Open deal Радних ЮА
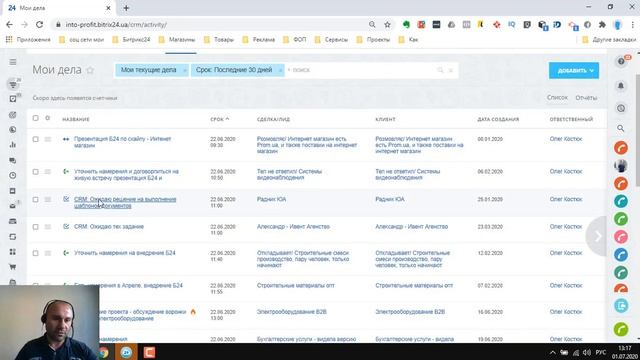Screen dimensions: 640x360 [271, 199]
